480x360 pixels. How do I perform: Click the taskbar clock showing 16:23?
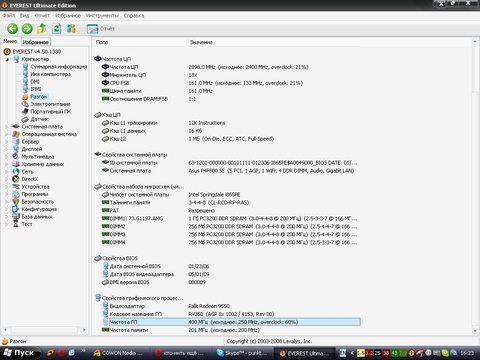tap(467, 353)
